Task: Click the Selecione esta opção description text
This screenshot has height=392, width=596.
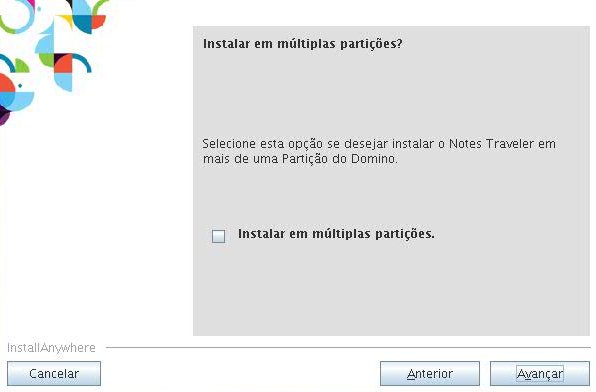Action: tap(379, 151)
